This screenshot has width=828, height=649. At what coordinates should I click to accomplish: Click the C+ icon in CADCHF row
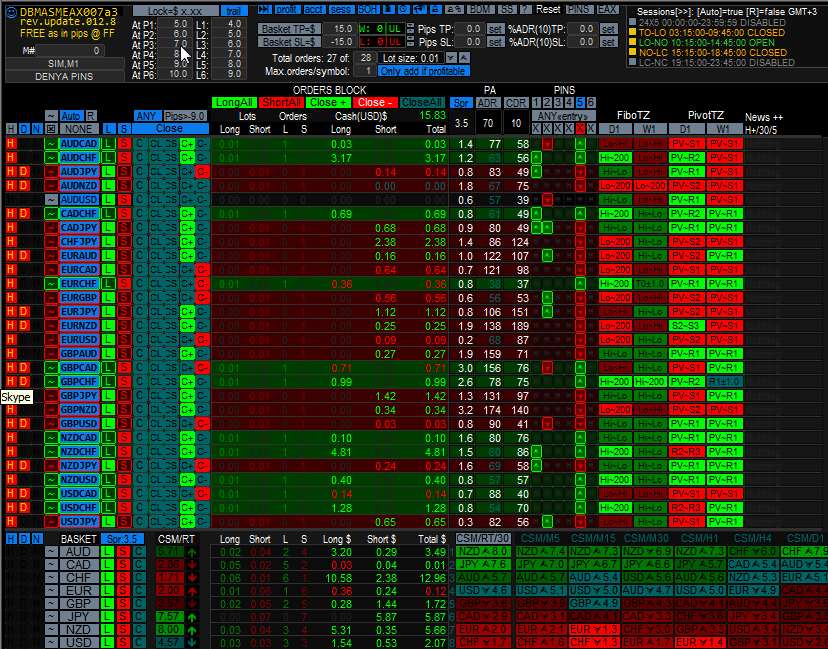pos(187,214)
